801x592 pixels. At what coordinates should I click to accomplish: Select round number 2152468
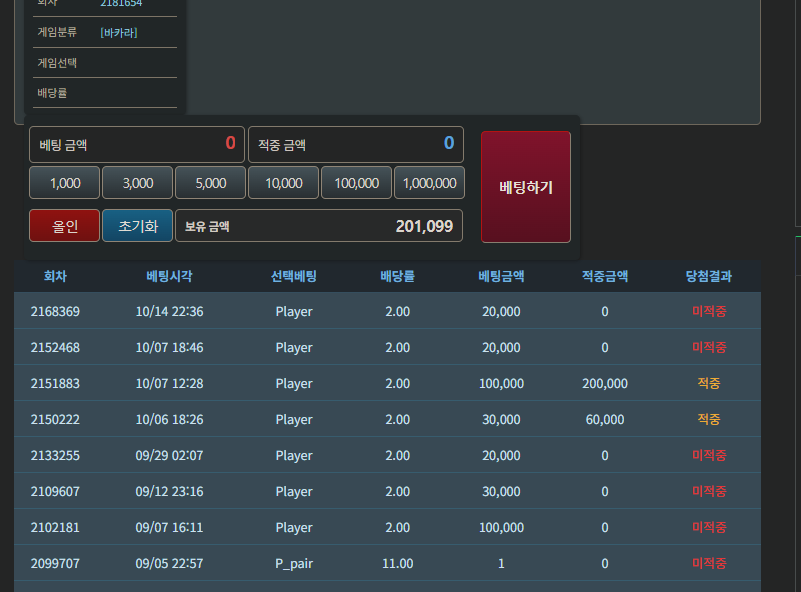pos(55,347)
